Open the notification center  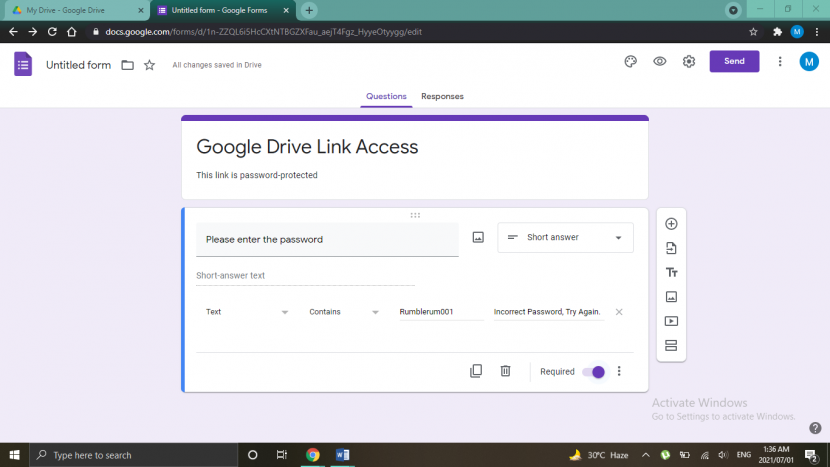click(x=811, y=455)
